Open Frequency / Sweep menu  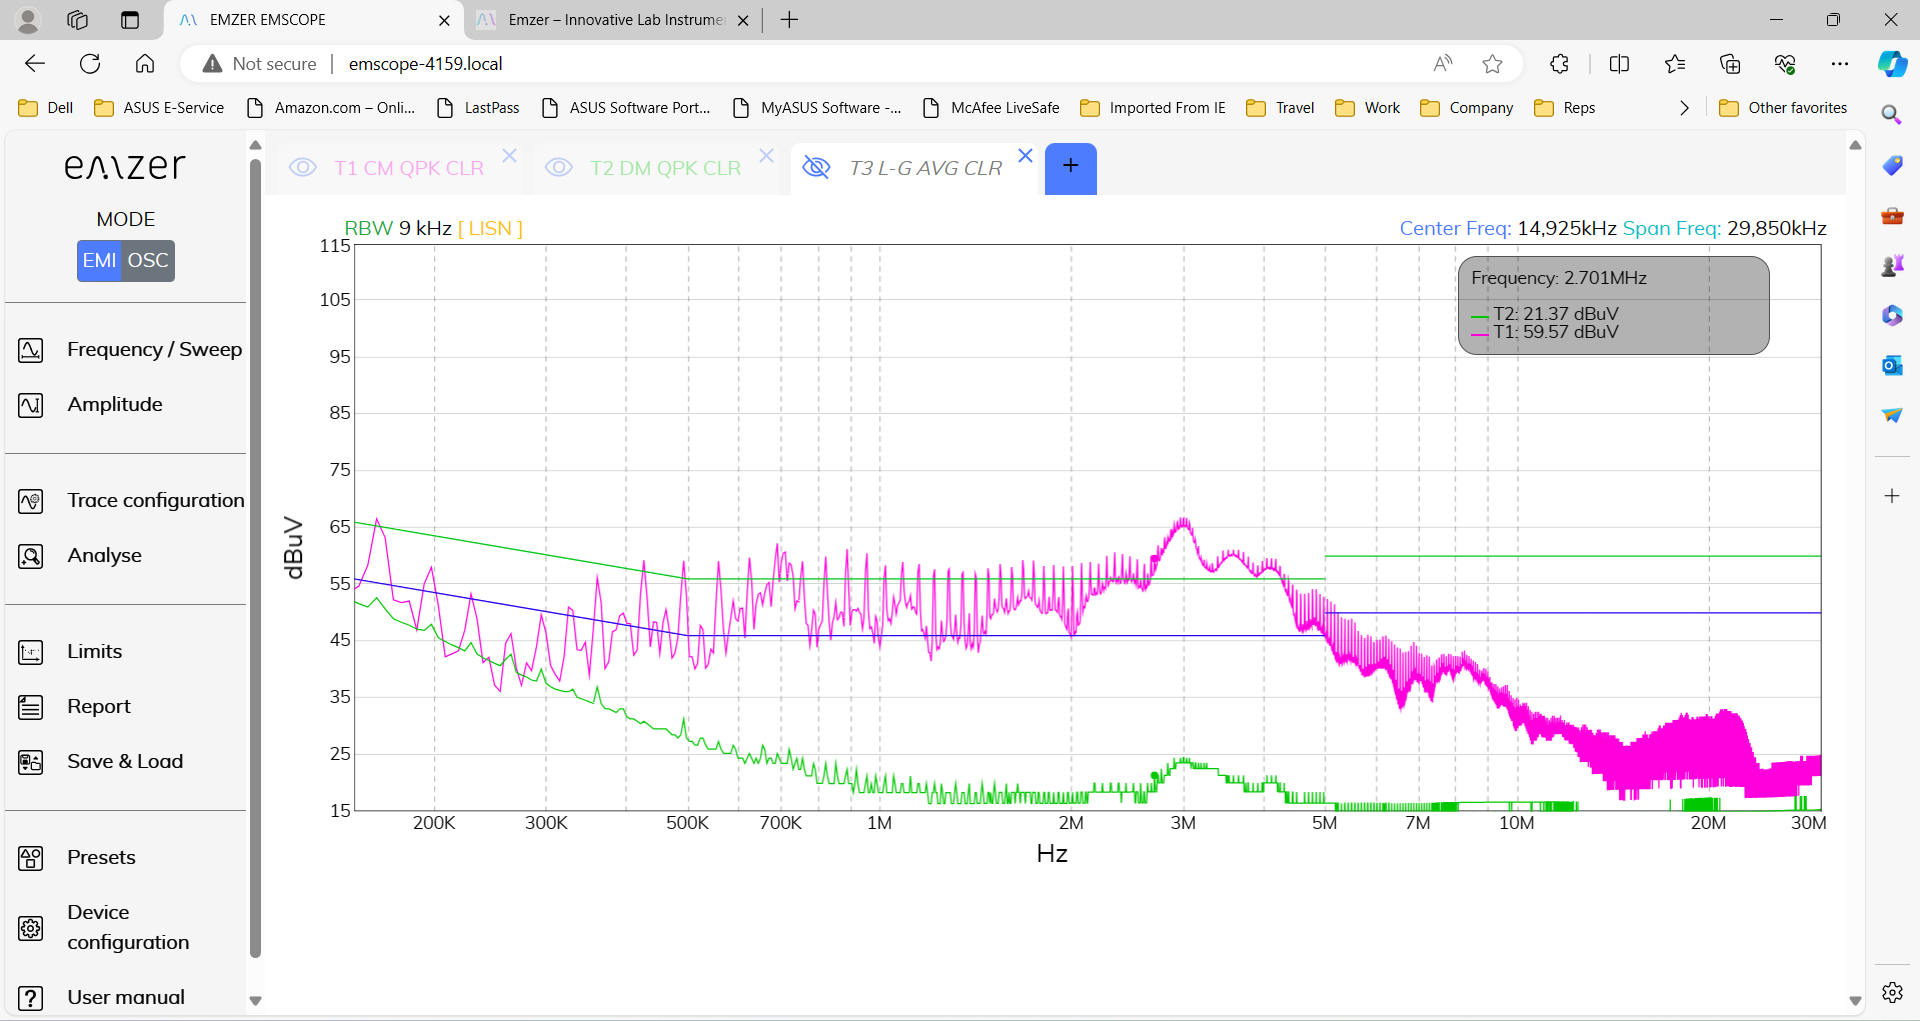[x=155, y=350]
